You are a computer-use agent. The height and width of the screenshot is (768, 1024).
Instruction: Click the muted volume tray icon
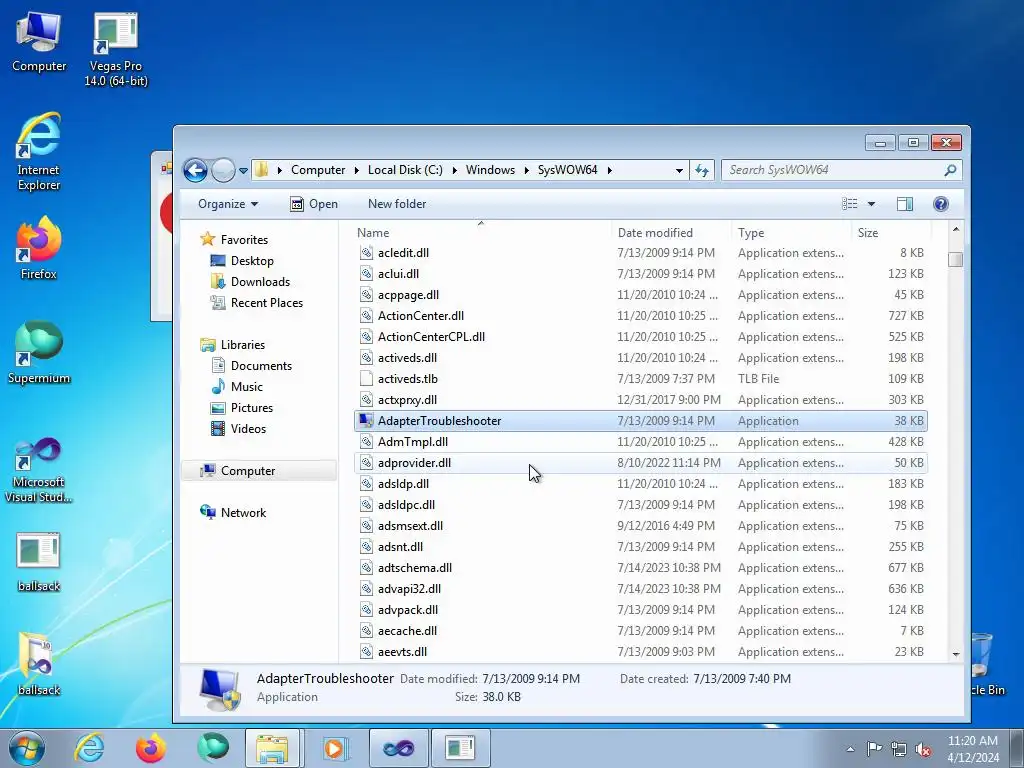click(923, 749)
